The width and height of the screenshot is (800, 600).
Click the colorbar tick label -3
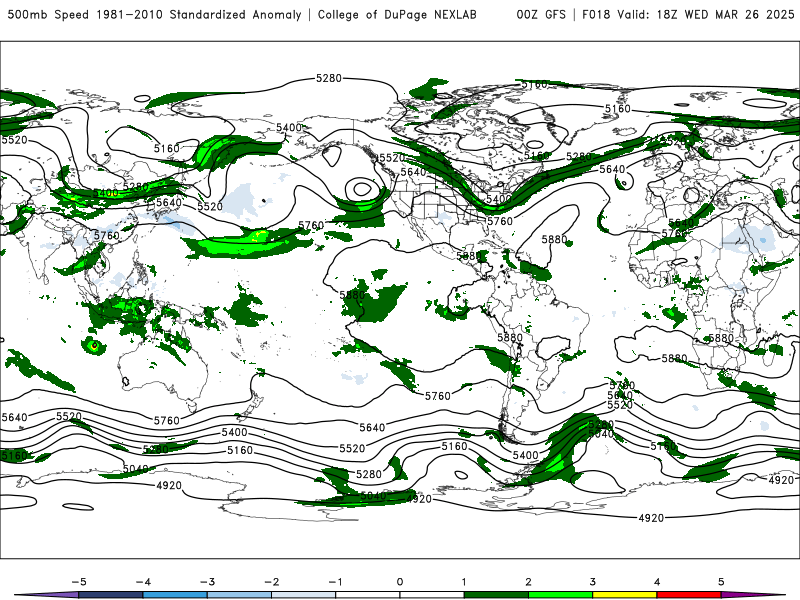pyautogui.click(x=207, y=582)
